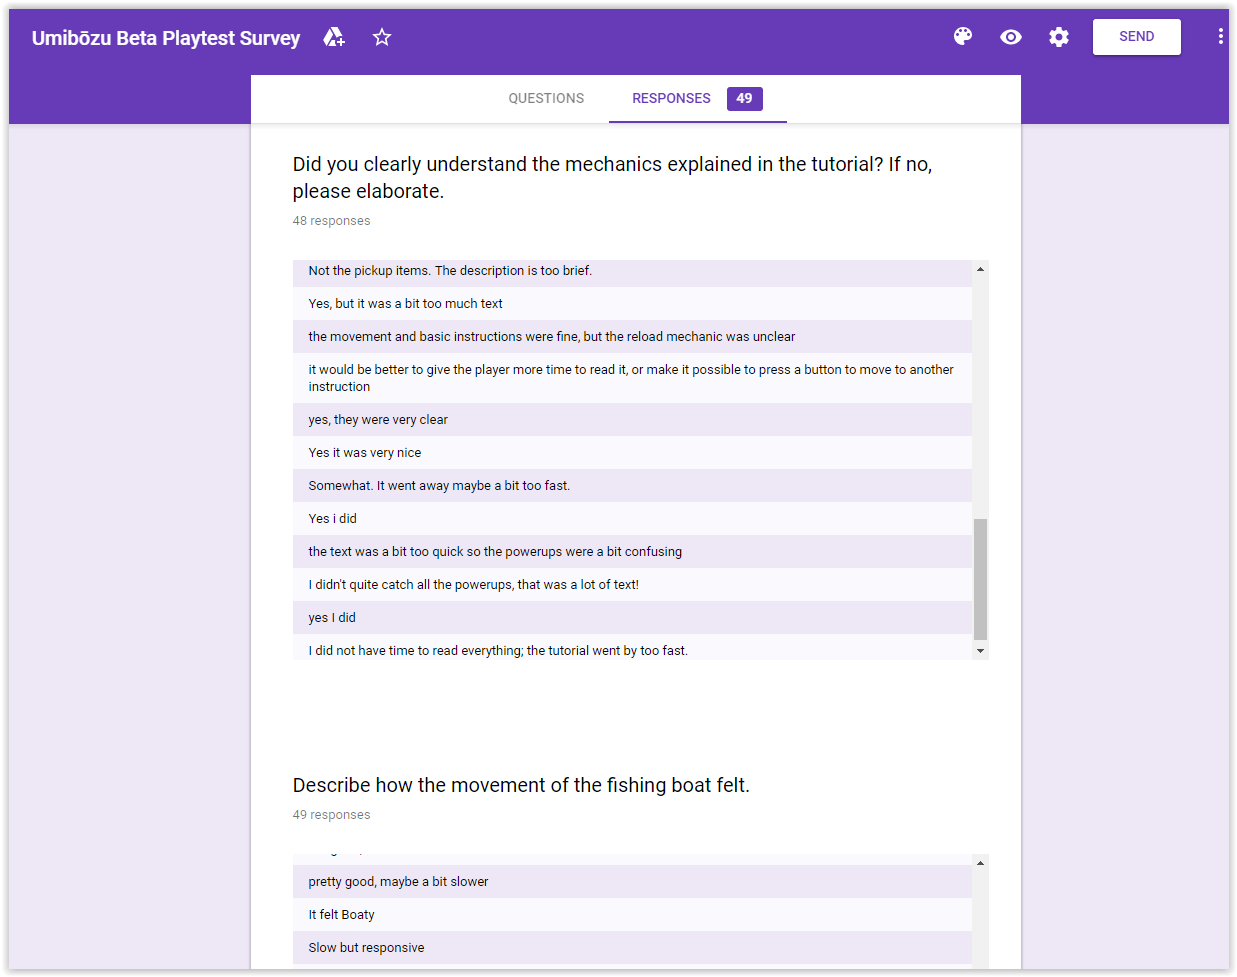Open the color palette customization

[963, 37]
